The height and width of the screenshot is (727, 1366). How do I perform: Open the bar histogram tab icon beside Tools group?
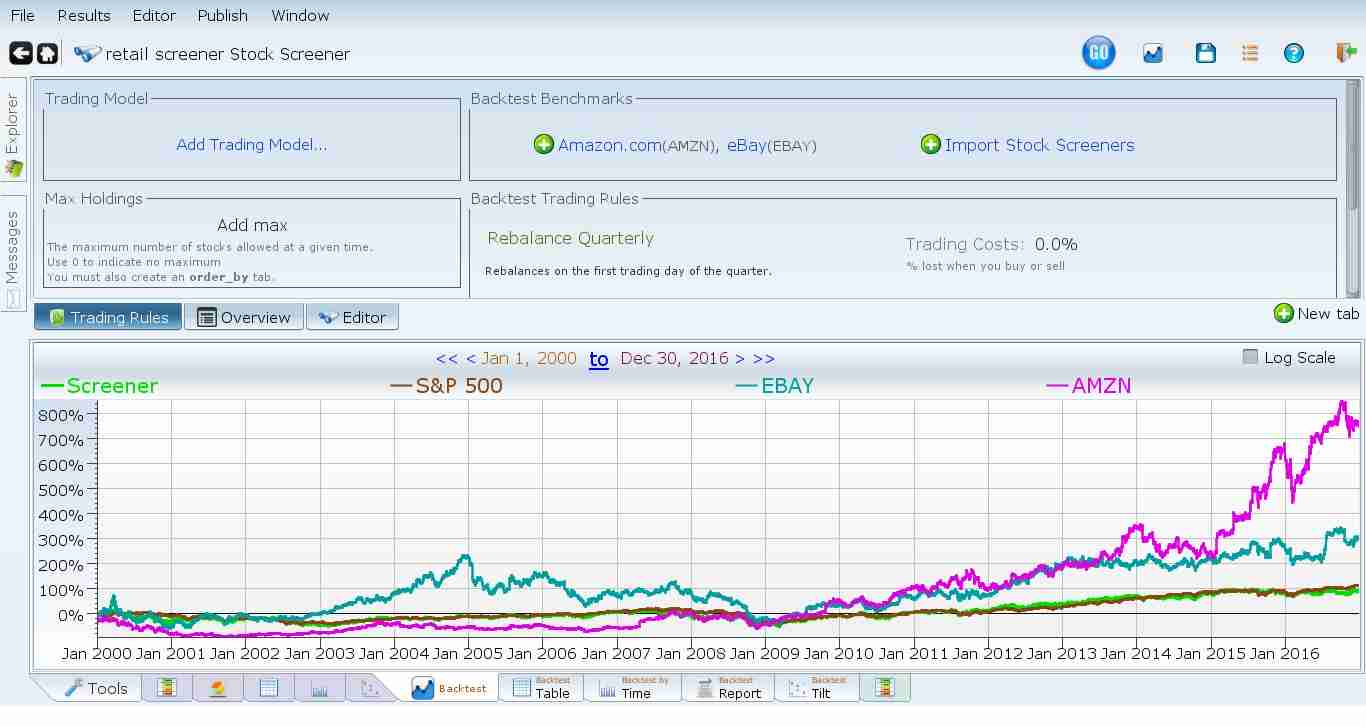[319, 688]
